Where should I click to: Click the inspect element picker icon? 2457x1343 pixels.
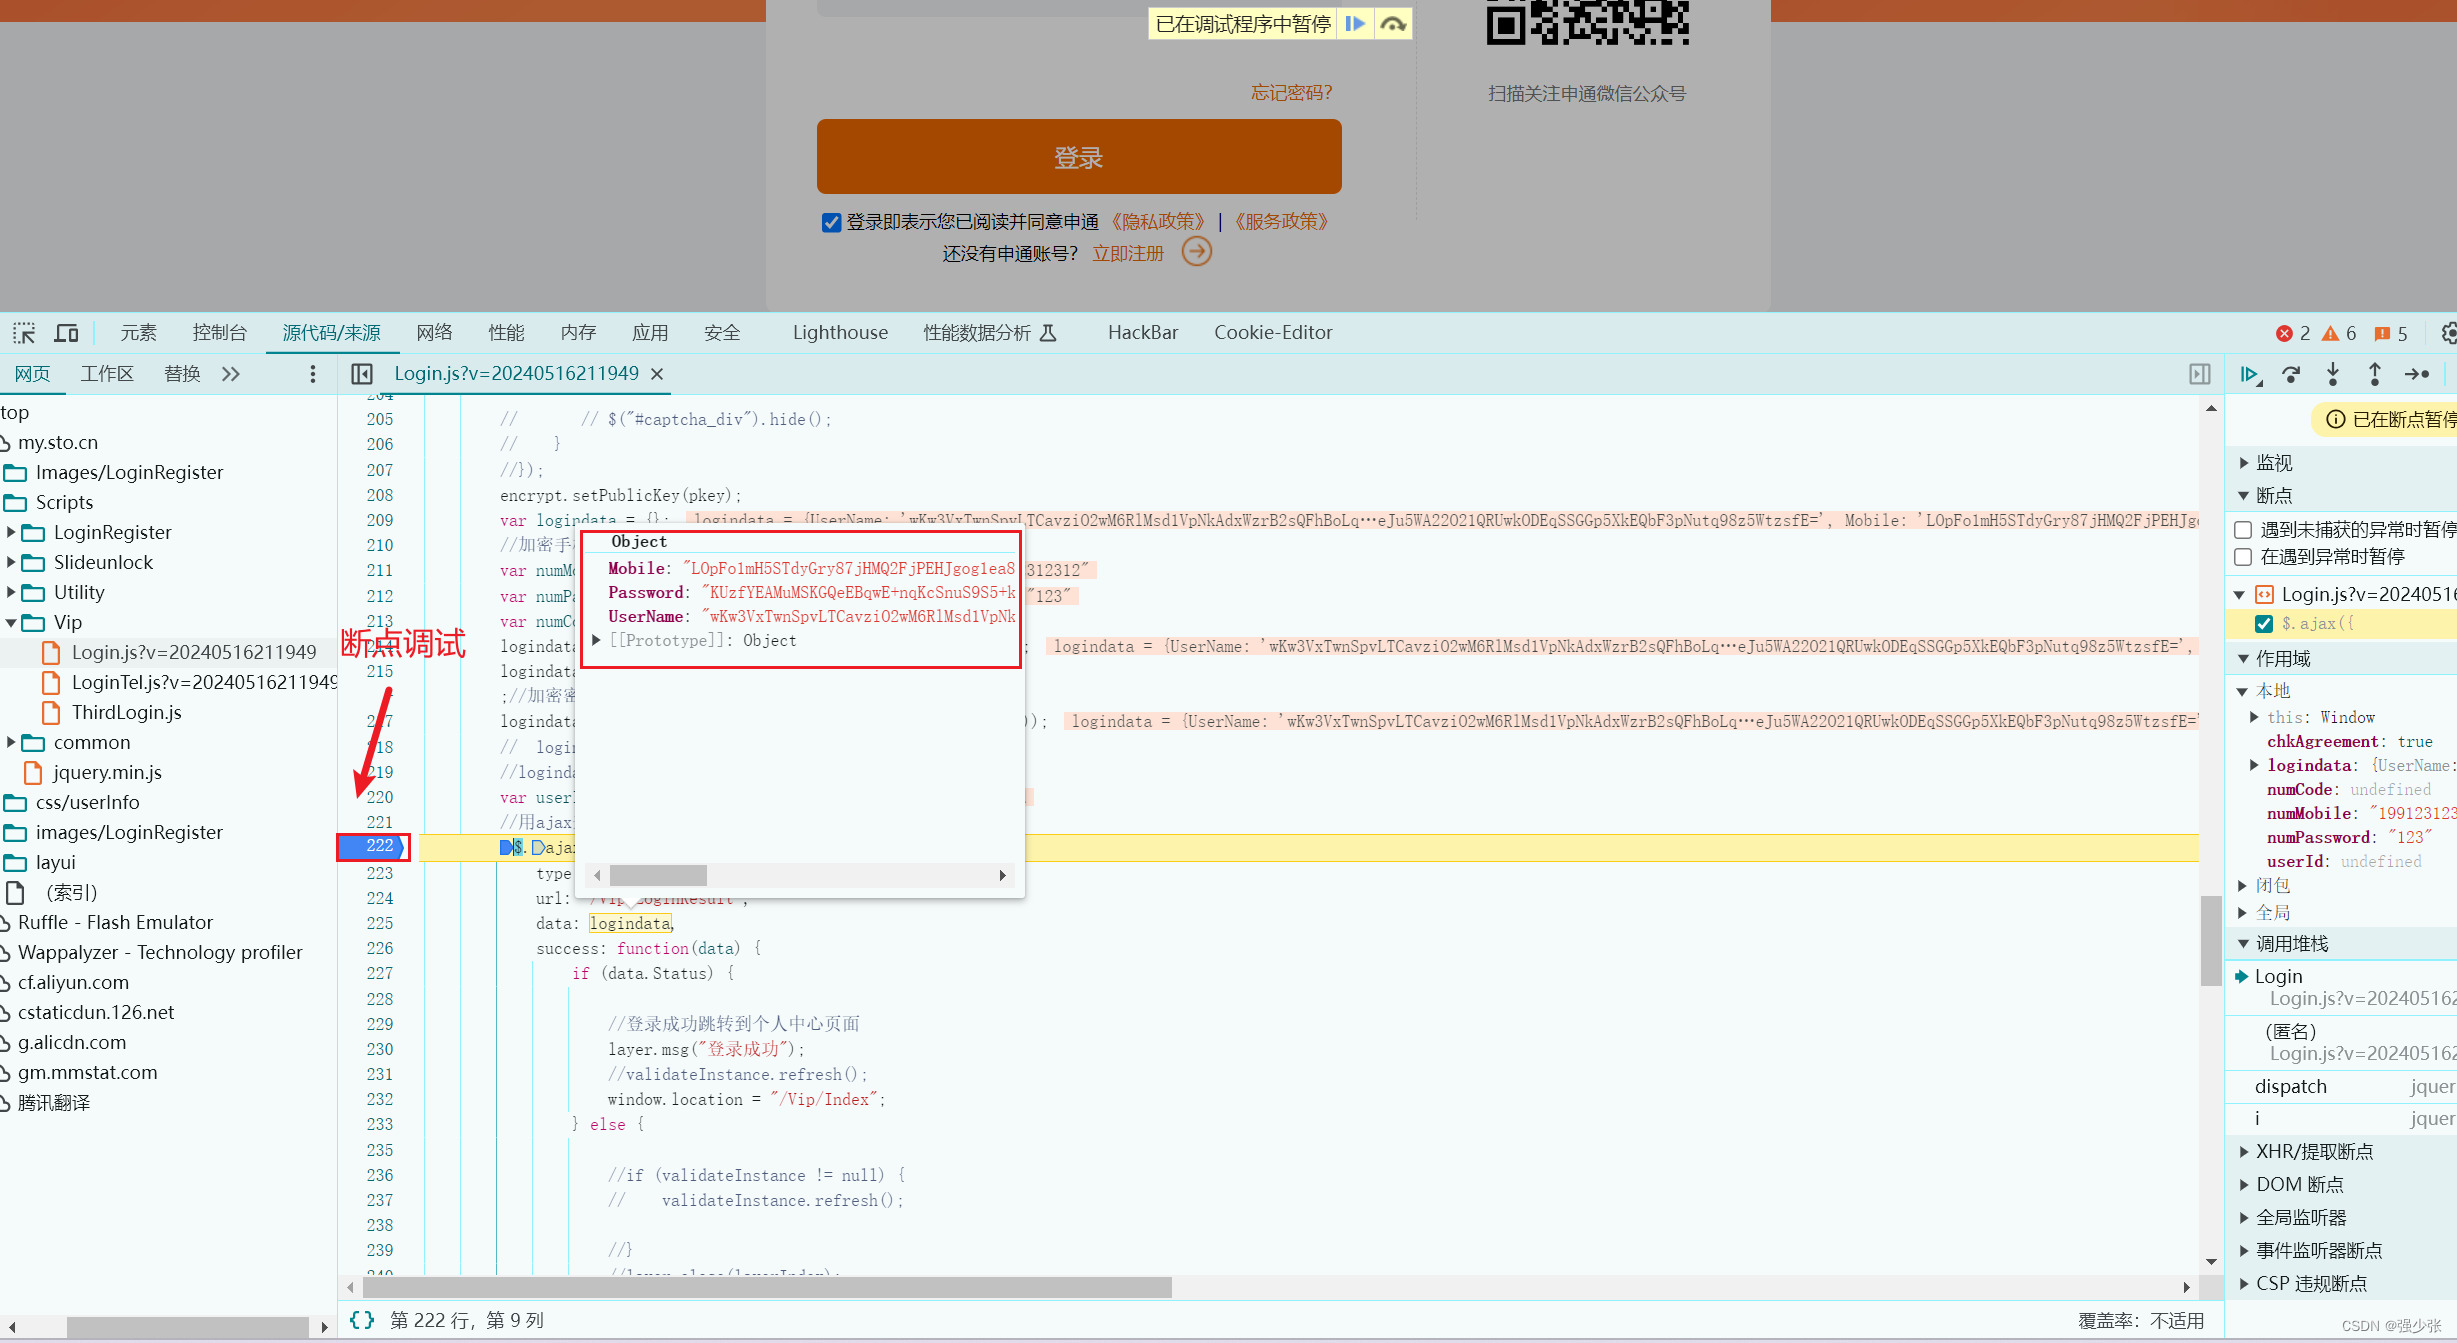(x=24, y=333)
